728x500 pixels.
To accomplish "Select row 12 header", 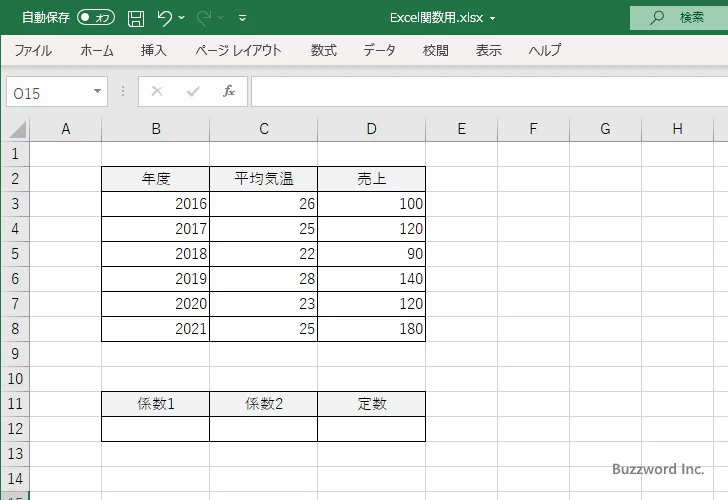I will pyautogui.click(x=15, y=429).
